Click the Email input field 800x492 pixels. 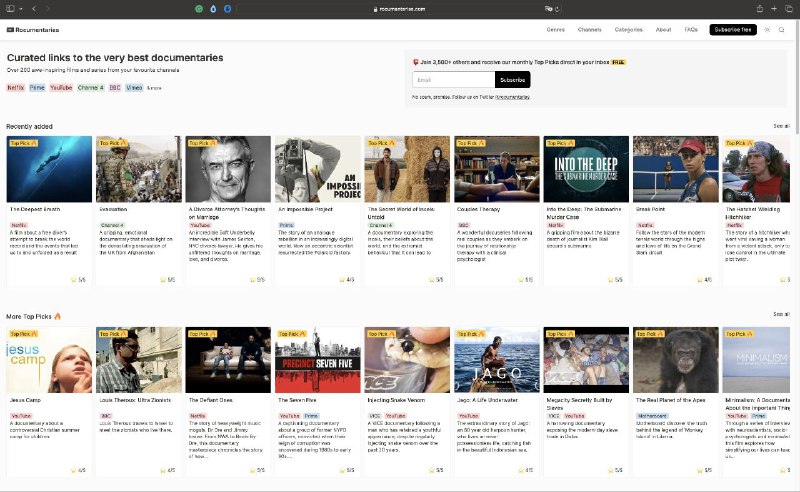coord(453,79)
